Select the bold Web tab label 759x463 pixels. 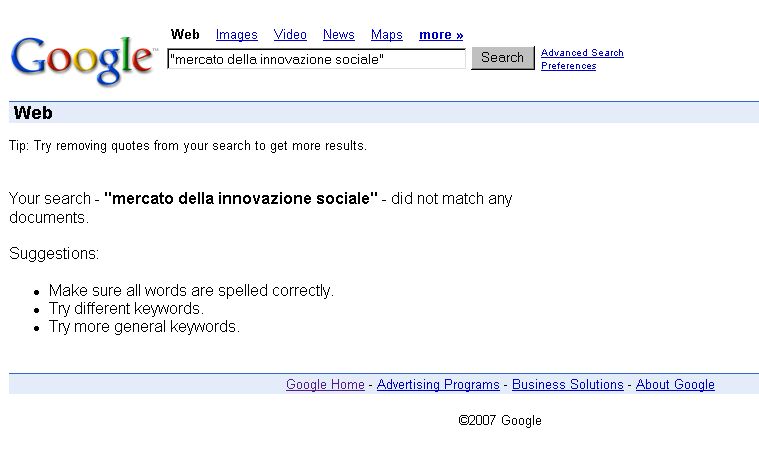click(185, 35)
